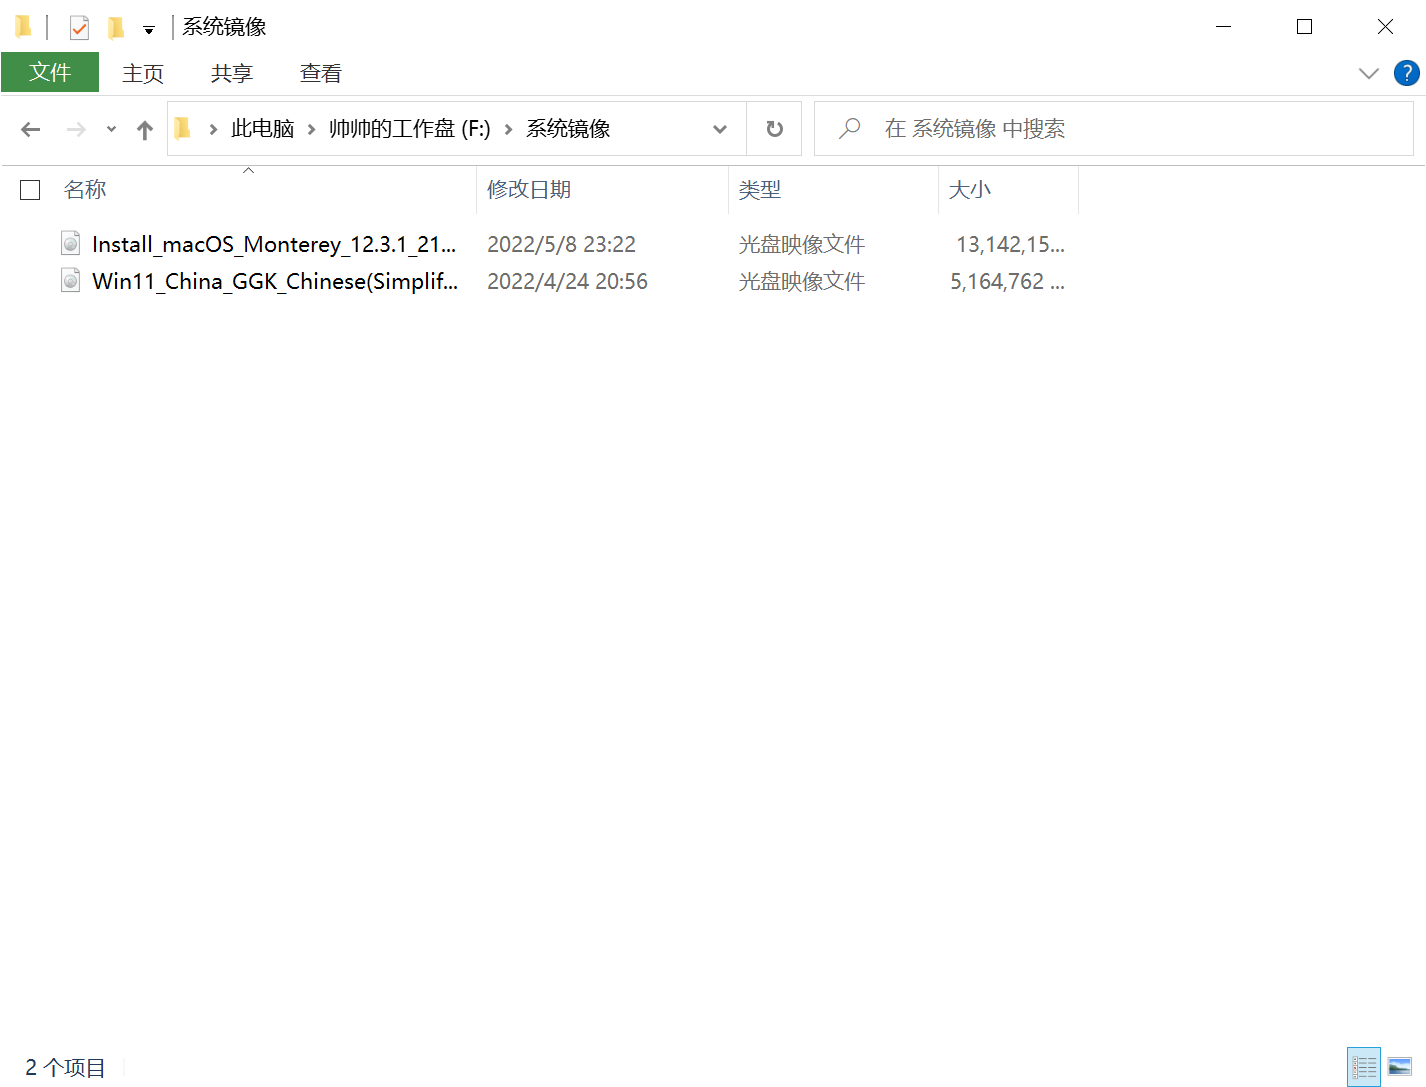Open the Customize Quick Access Toolbar dropdown
This screenshot has width=1426, height=1087.
[x=149, y=29]
